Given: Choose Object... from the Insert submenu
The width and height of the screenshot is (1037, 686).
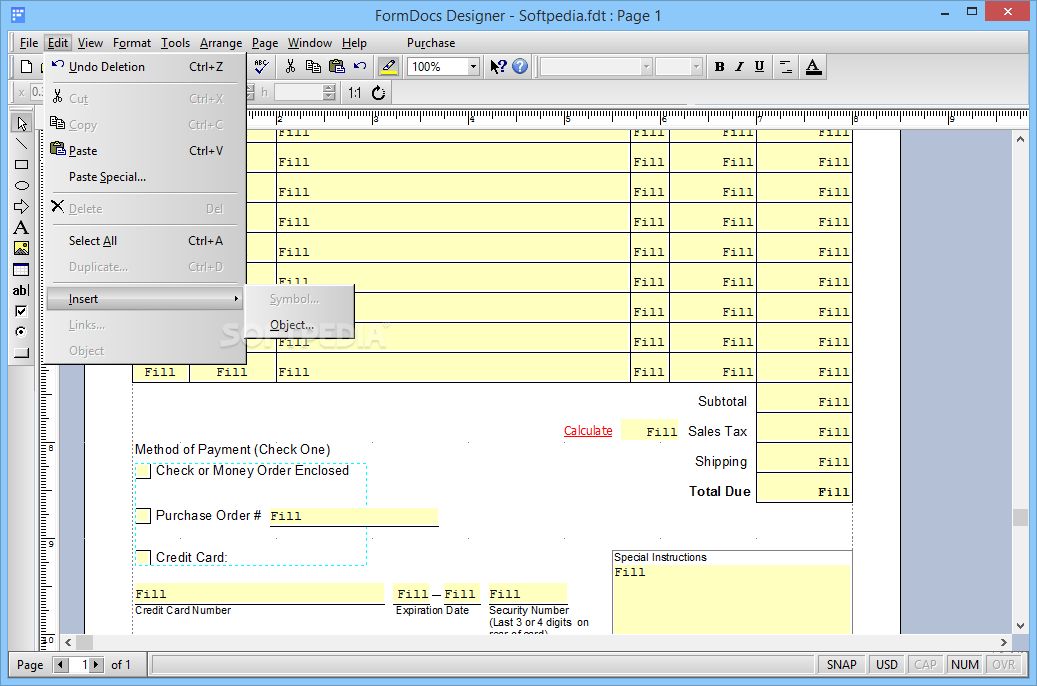Looking at the screenshot, I should tap(300, 325).
